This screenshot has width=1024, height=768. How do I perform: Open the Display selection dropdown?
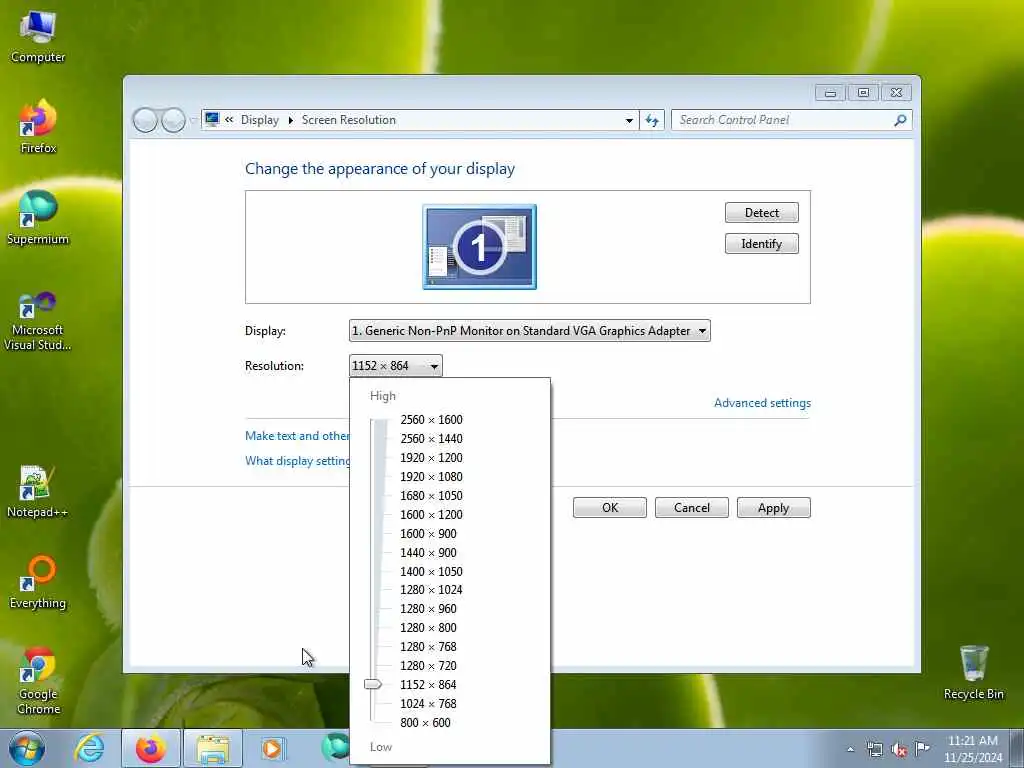click(530, 330)
